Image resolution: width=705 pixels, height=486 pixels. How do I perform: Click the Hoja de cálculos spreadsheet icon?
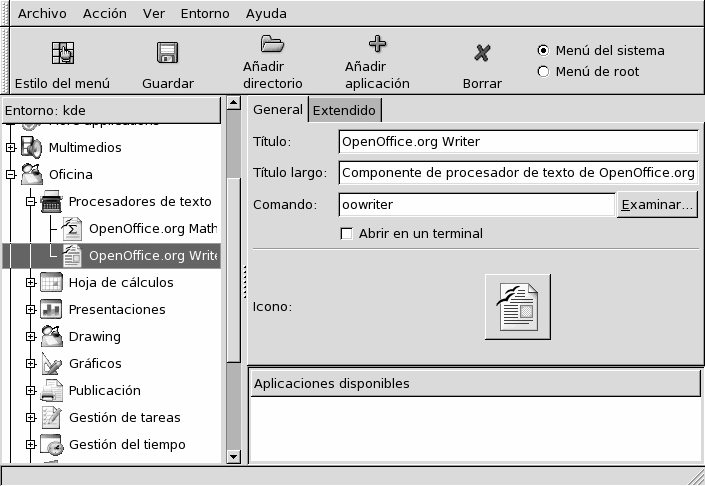click(51, 282)
